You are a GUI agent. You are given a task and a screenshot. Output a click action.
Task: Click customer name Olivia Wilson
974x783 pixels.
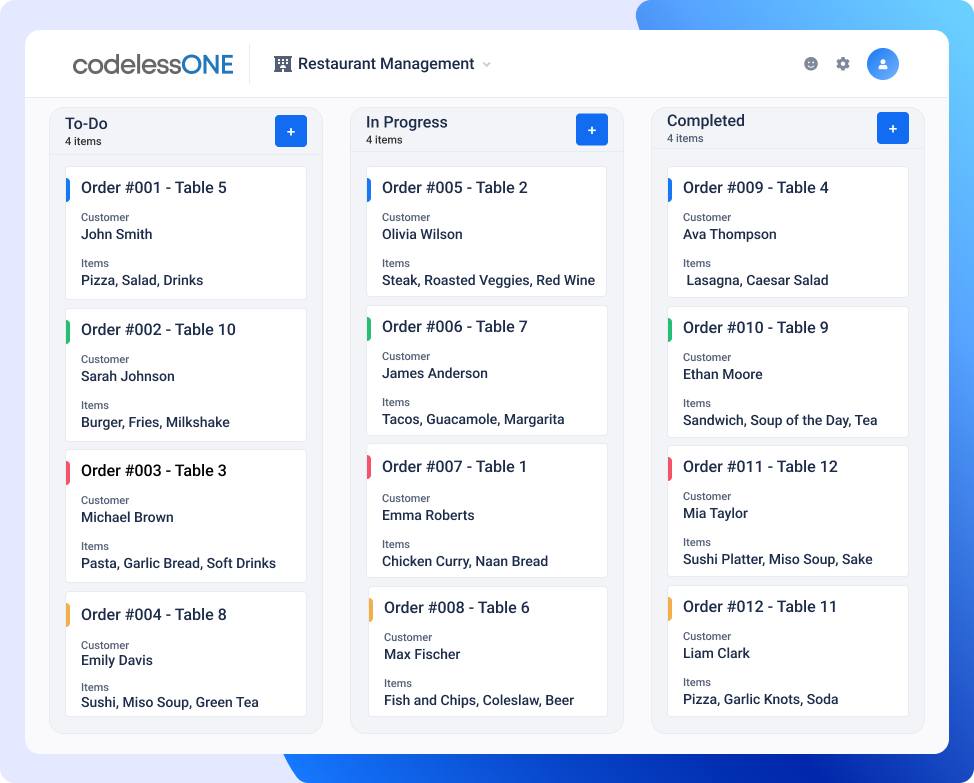click(422, 234)
